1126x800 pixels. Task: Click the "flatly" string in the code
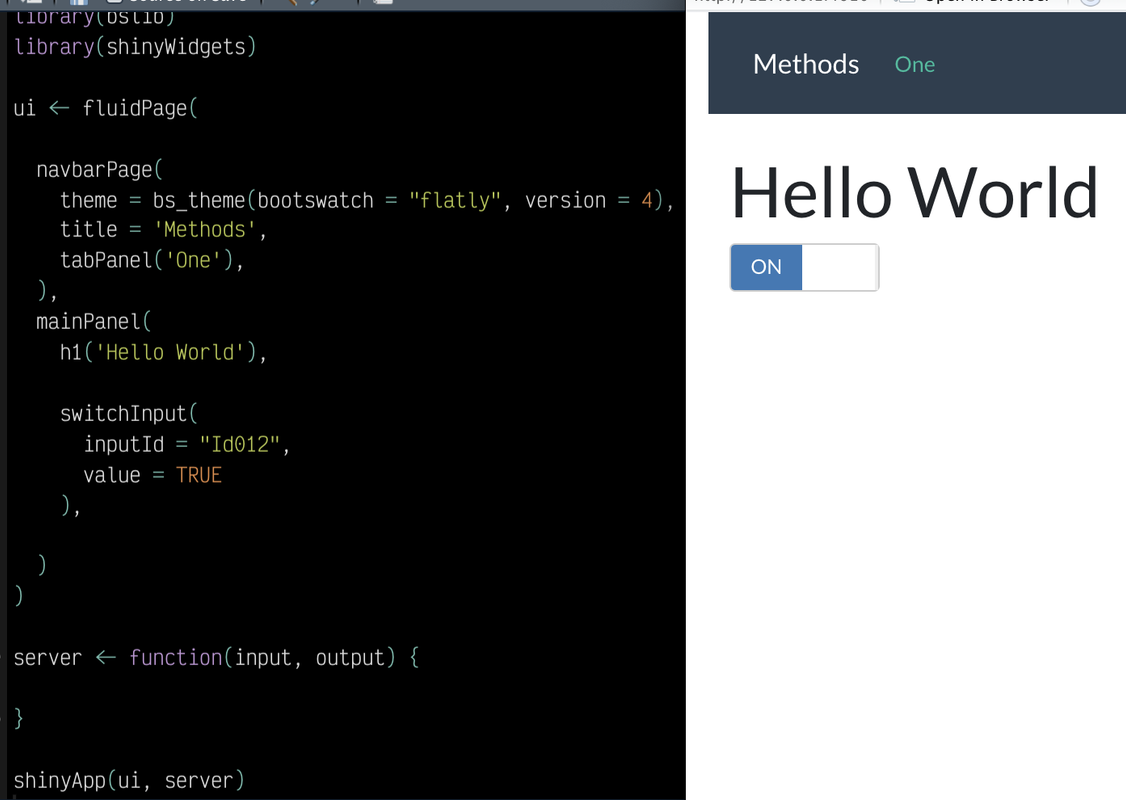(455, 200)
